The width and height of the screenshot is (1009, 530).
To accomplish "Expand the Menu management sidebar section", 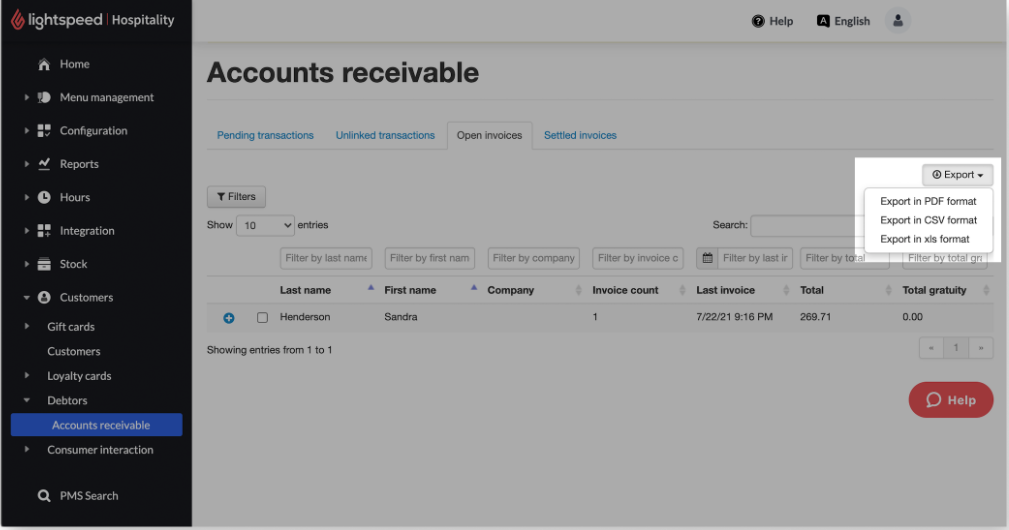I will [27, 98].
